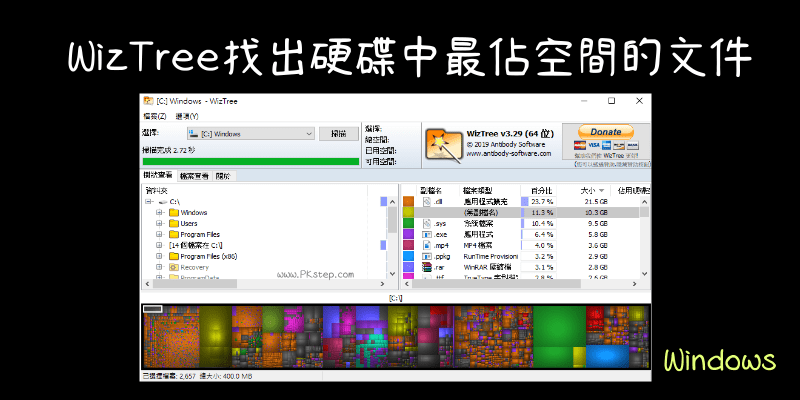
Task: Open the www.antibody-software.com link
Action: [x=509, y=154]
